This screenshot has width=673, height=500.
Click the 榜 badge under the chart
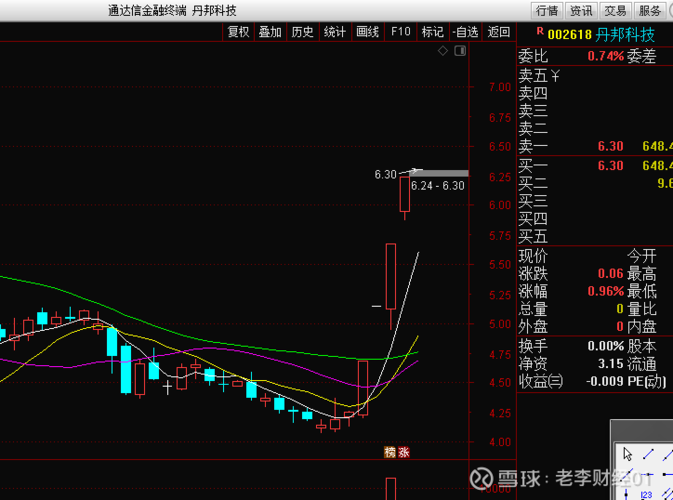click(x=390, y=452)
